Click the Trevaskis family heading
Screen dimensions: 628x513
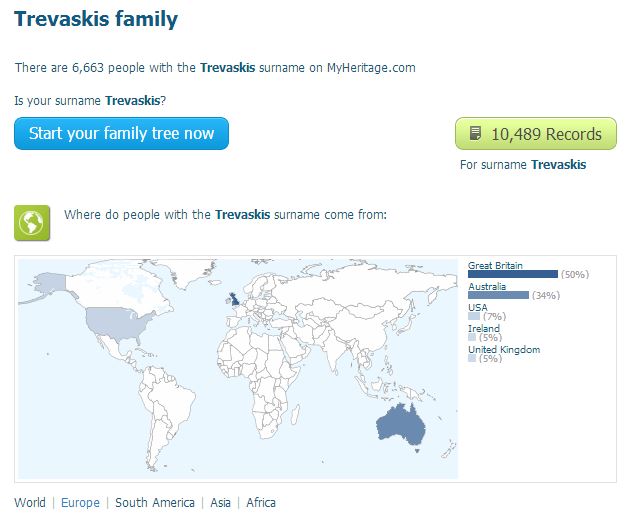(x=96, y=19)
